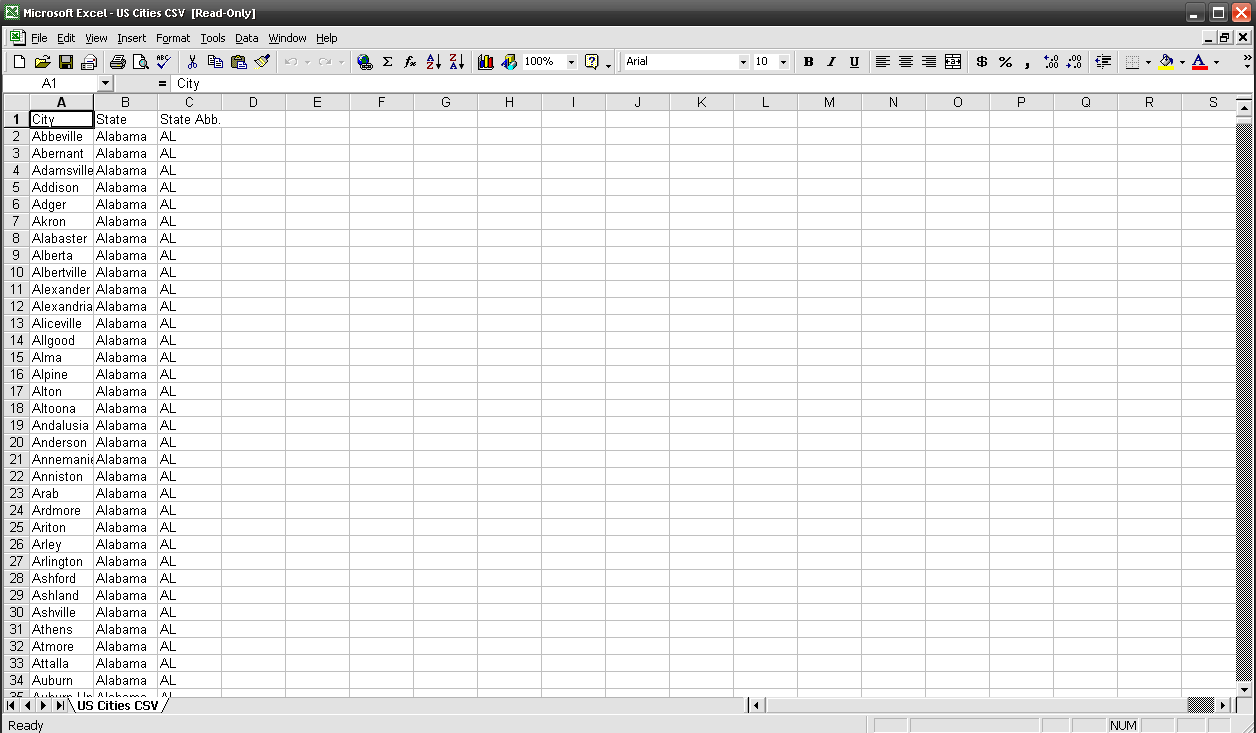Click the indent button in the formatting toolbar
The width and height of the screenshot is (1256, 733).
[x=1103, y=62]
